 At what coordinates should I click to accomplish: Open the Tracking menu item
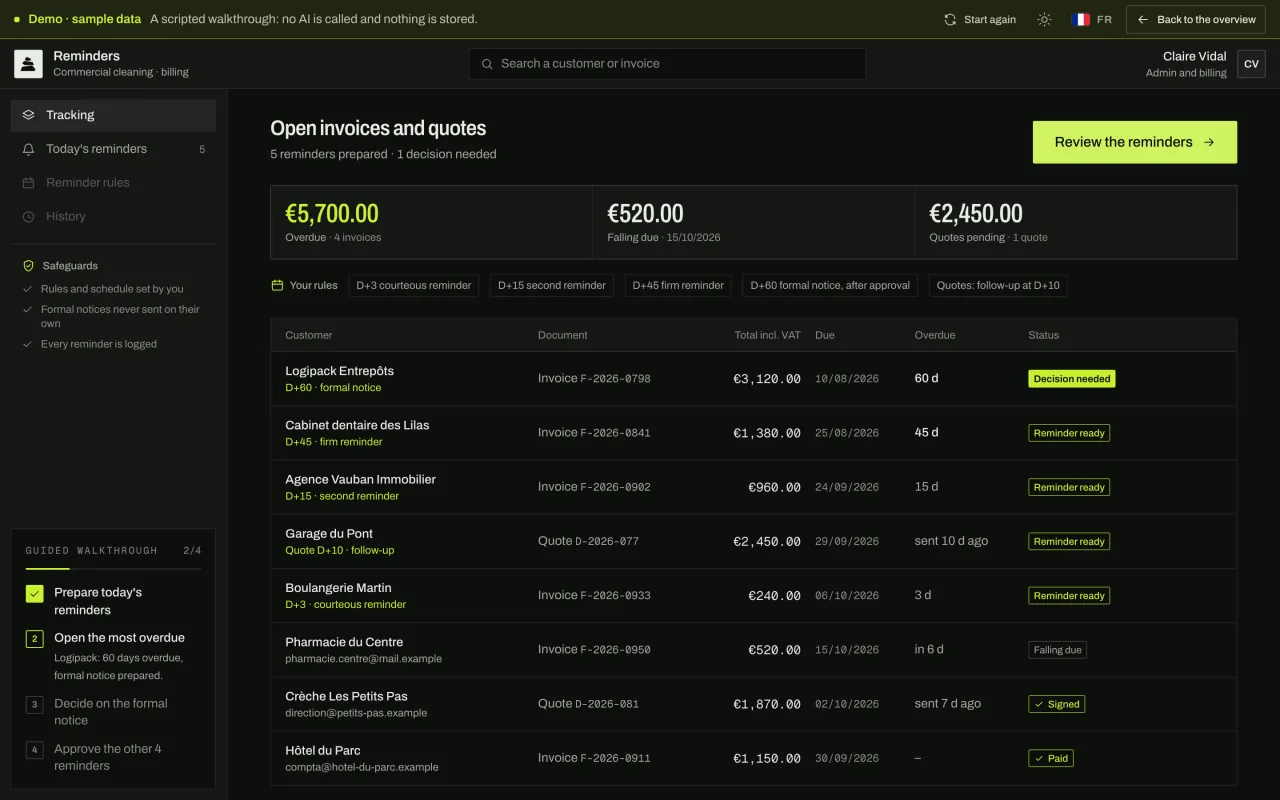[113, 115]
